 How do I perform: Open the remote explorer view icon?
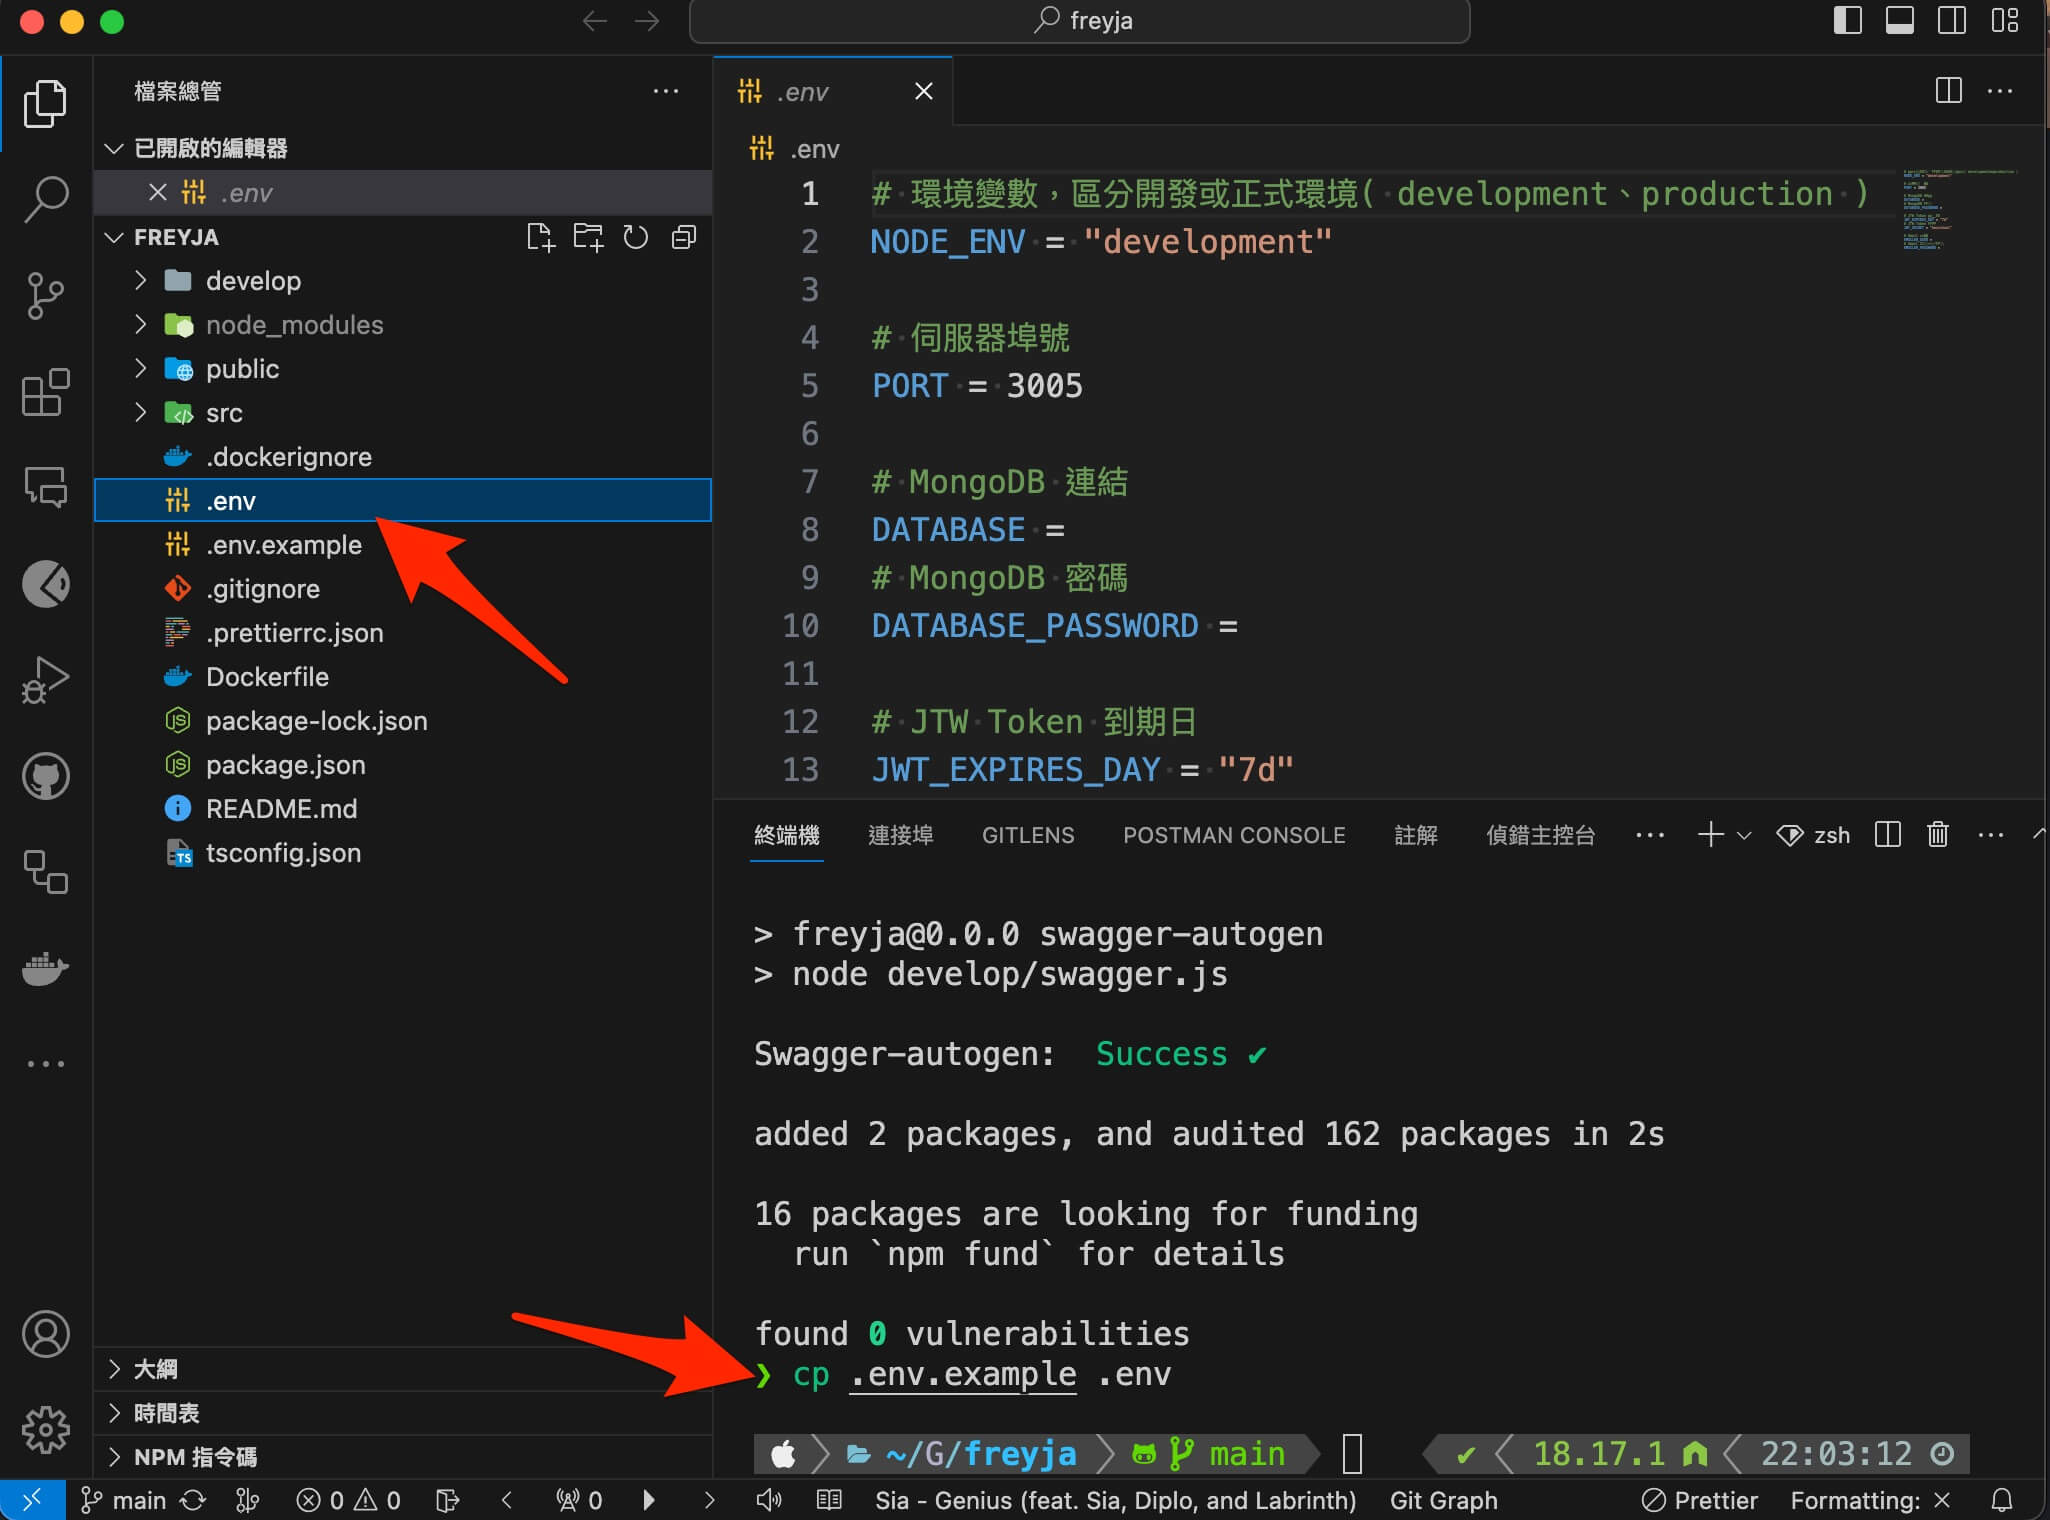(45, 871)
